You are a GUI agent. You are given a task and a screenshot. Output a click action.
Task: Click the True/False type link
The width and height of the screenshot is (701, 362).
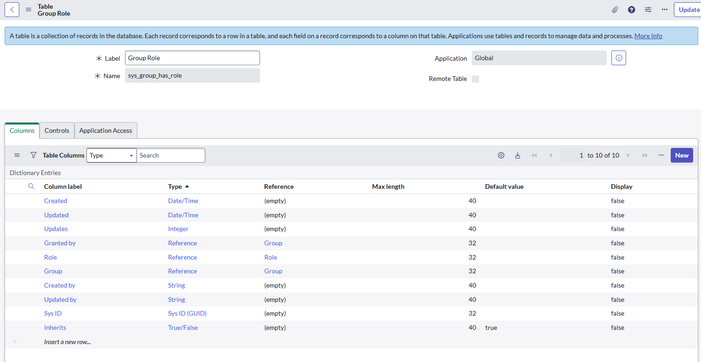coord(183,328)
